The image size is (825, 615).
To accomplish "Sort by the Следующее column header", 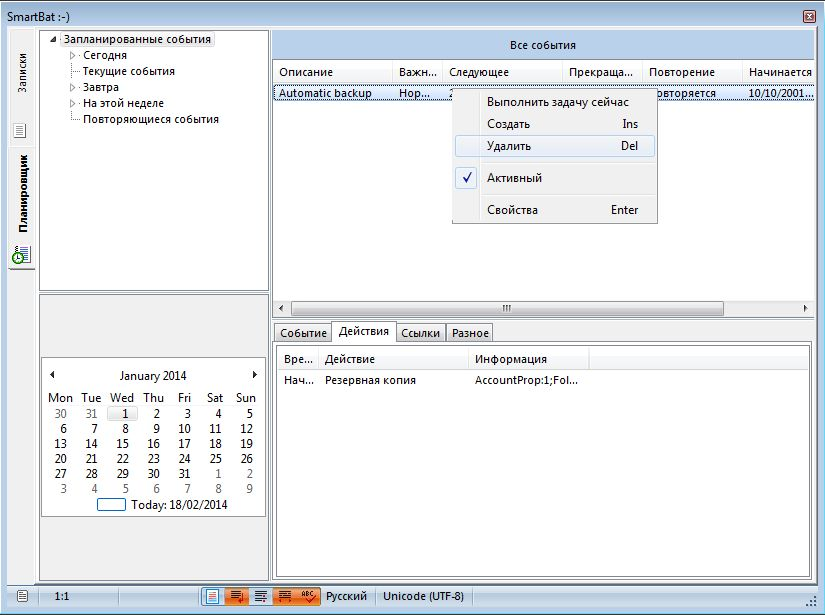I will click(502, 72).
